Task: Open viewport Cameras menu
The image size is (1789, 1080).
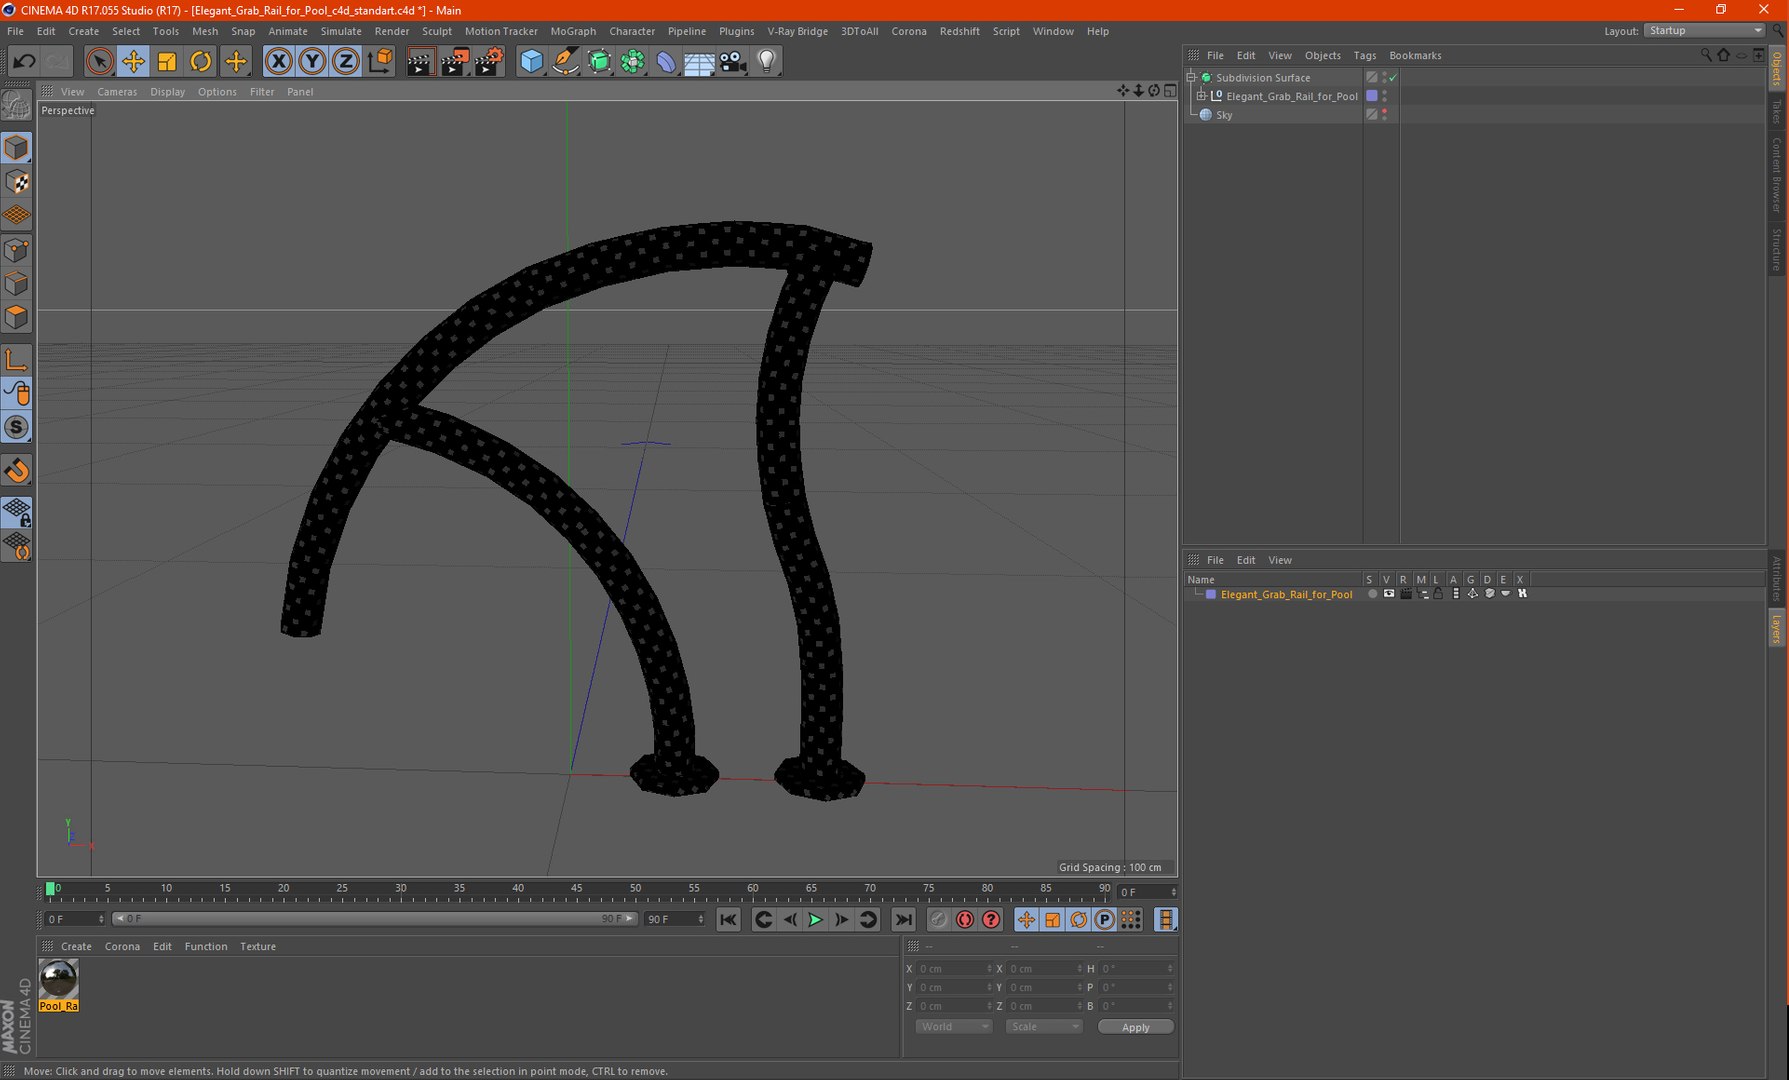Action: (117, 92)
